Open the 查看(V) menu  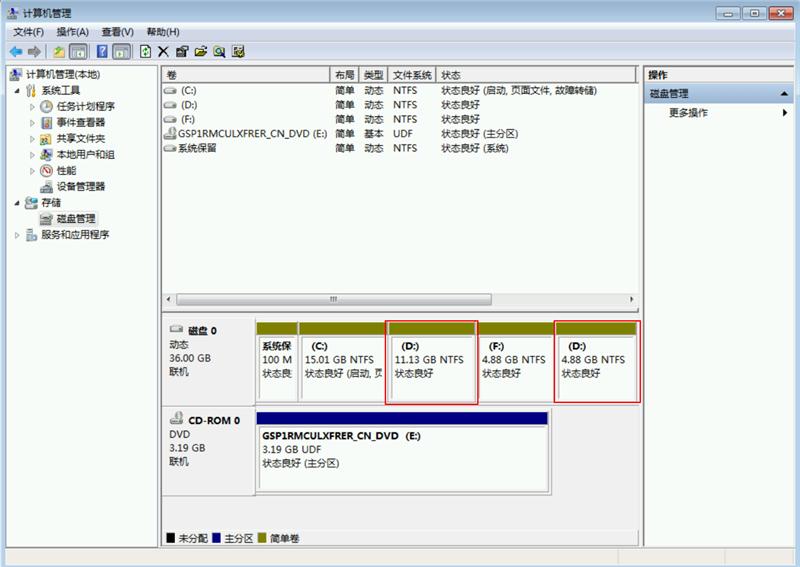point(117,32)
